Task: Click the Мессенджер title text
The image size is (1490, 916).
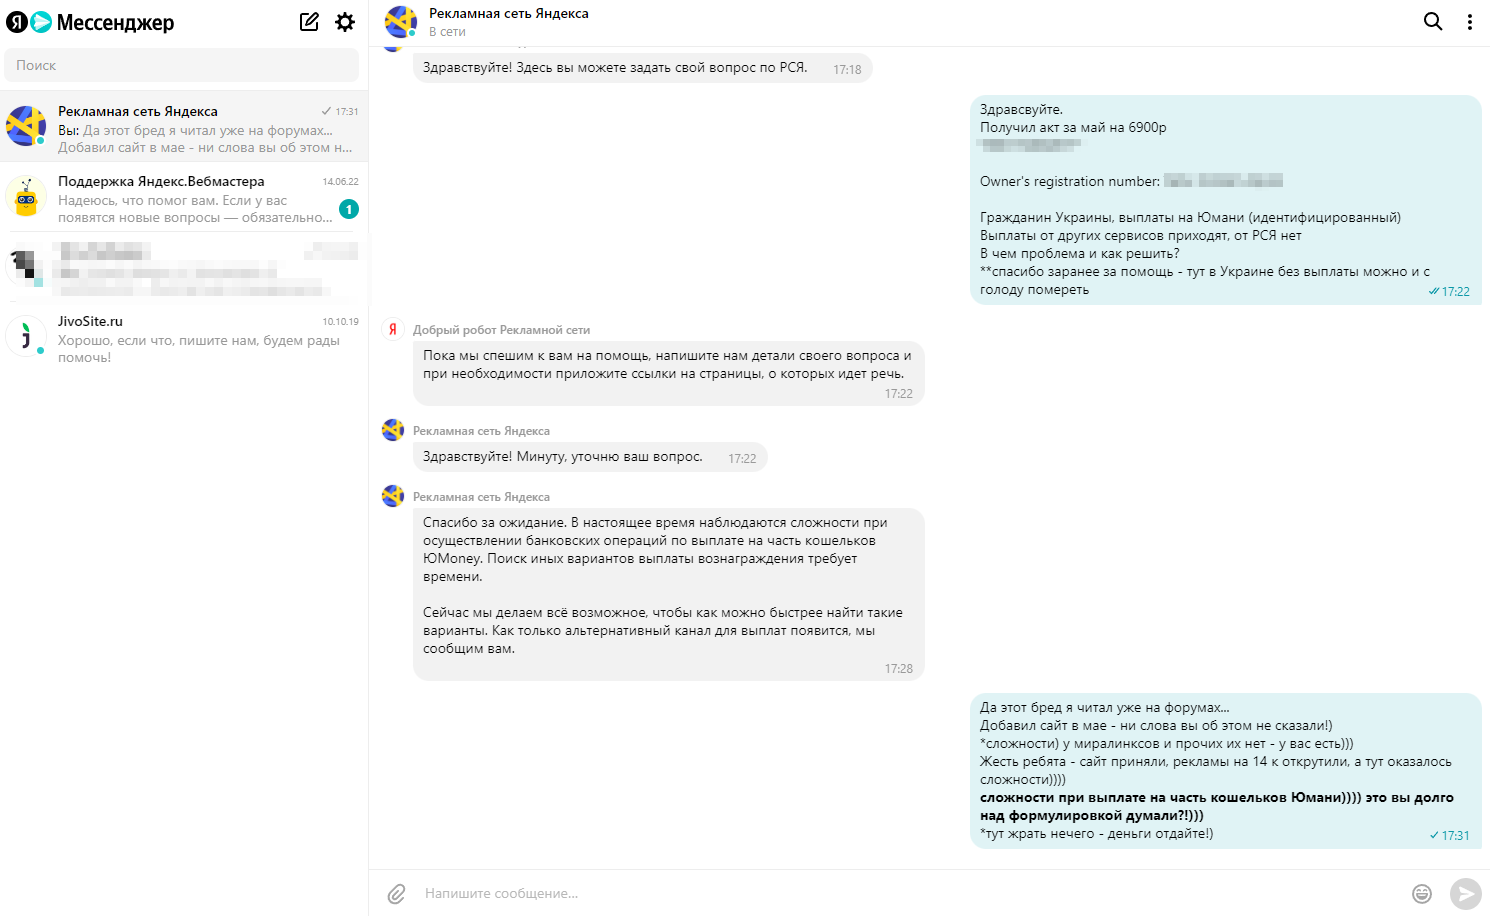Action: click(x=115, y=22)
